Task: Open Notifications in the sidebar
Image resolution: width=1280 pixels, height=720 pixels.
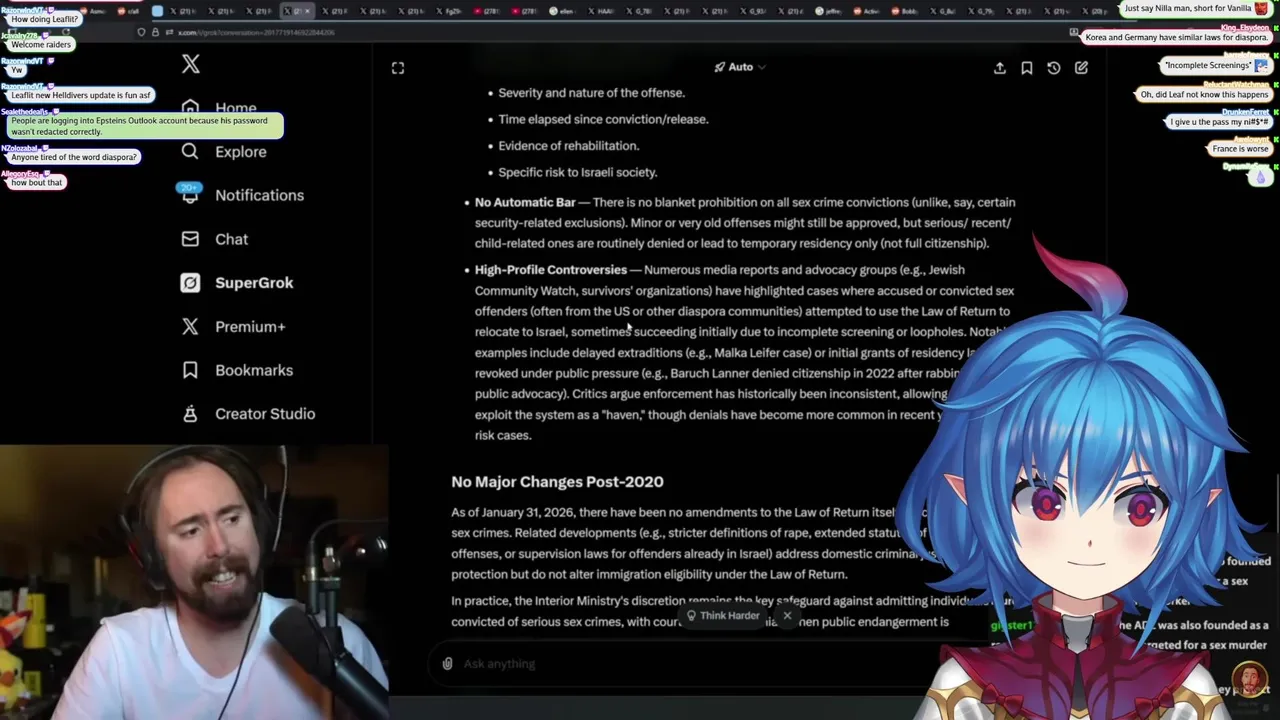Action: 259,195
